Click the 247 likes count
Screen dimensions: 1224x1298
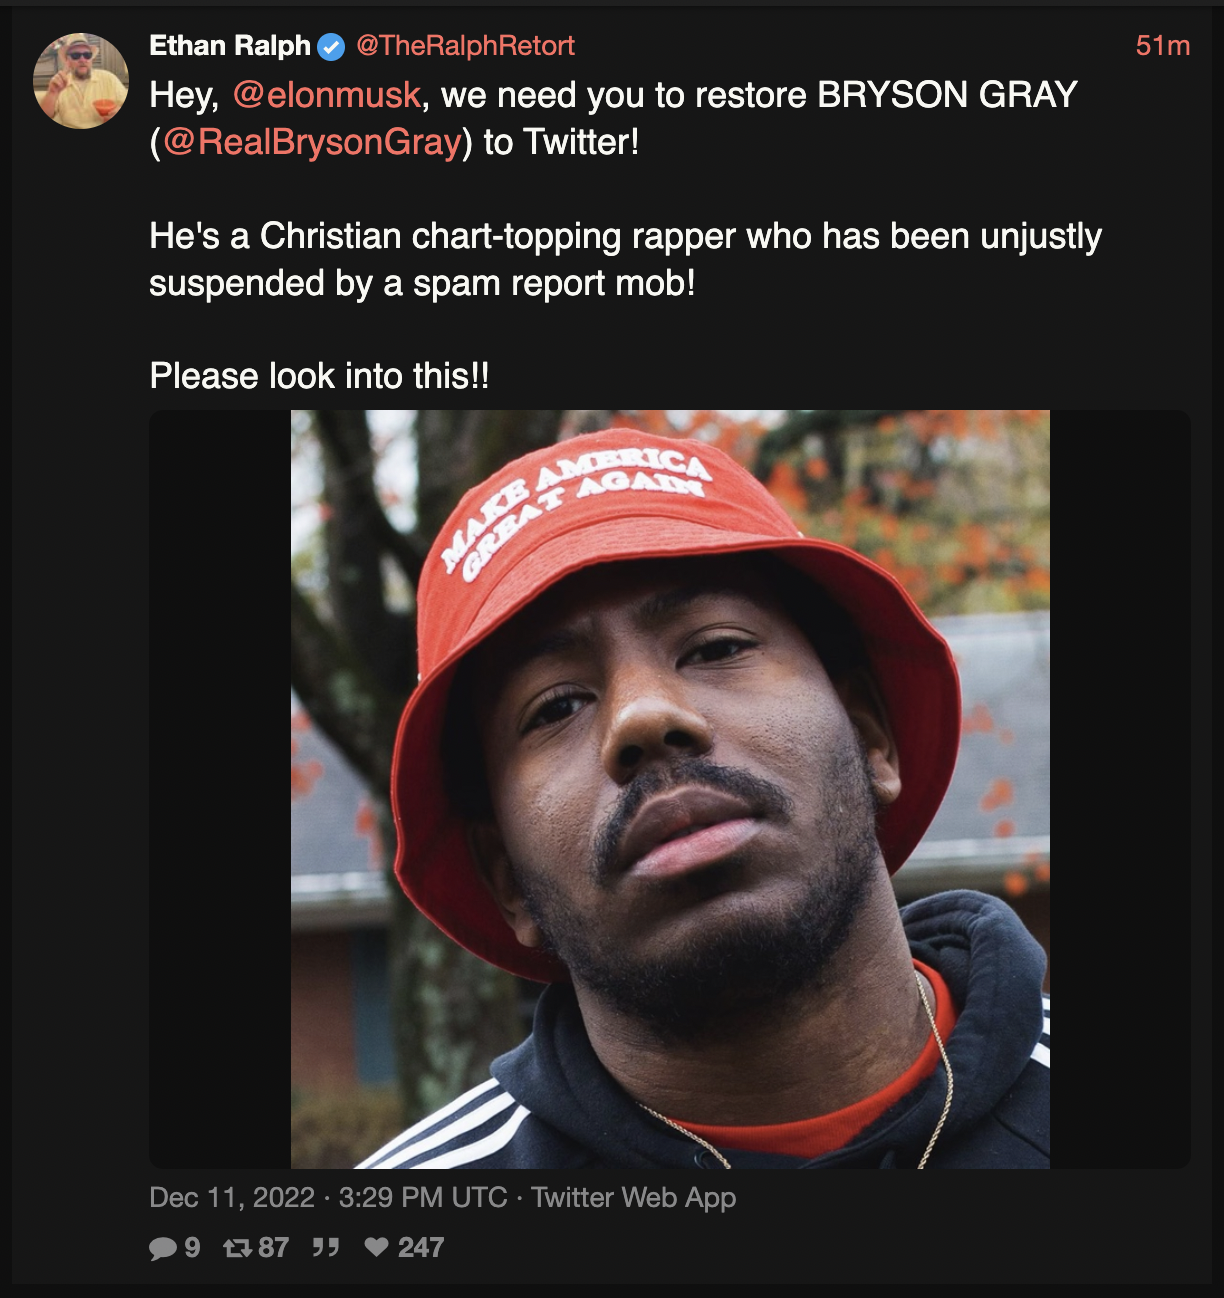420,1247
